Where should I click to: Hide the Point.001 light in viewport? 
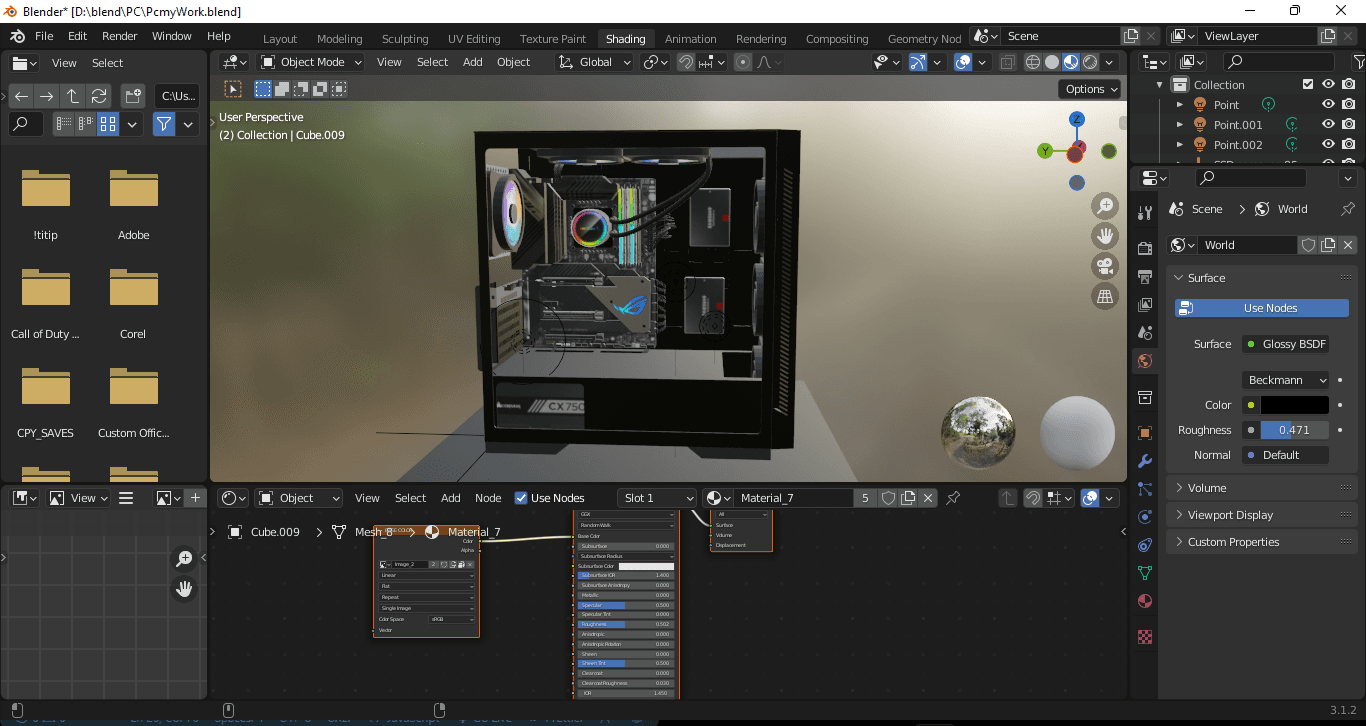(x=1328, y=125)
